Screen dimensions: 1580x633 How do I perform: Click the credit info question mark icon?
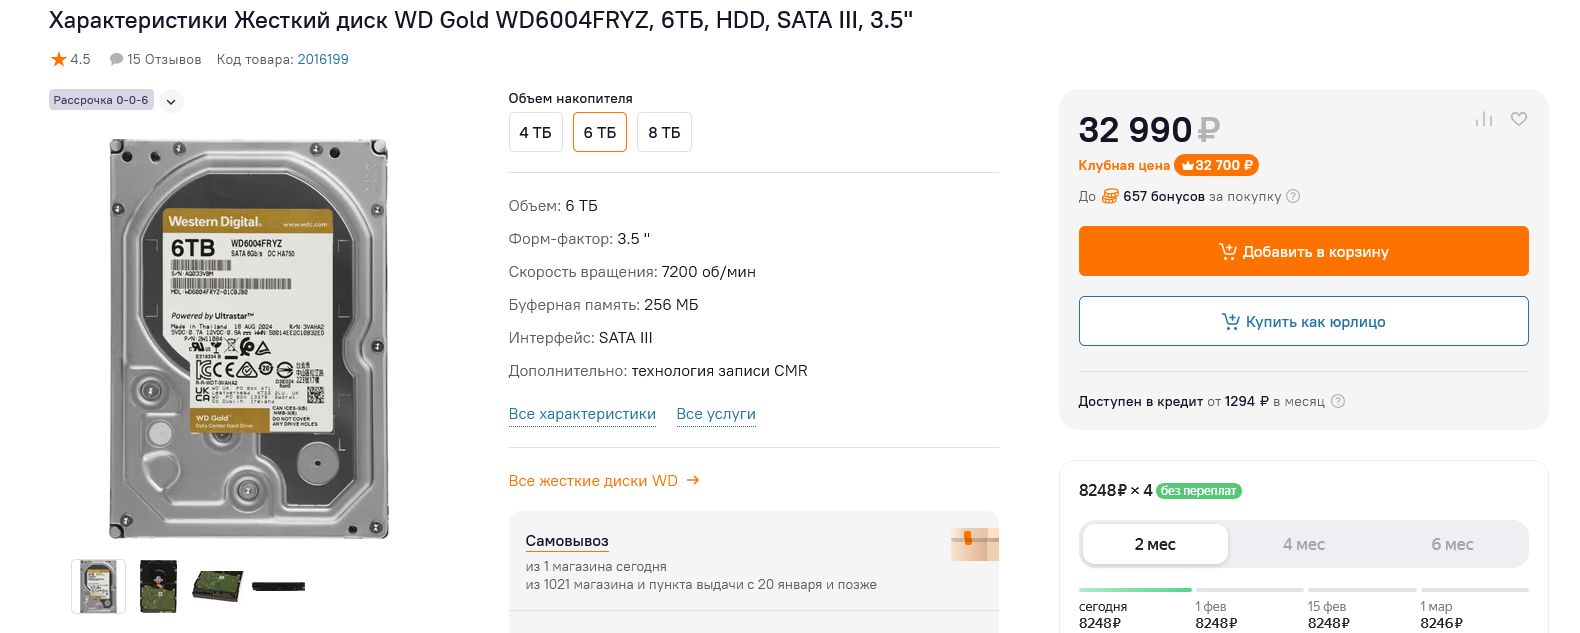[x=1338, y=401]
